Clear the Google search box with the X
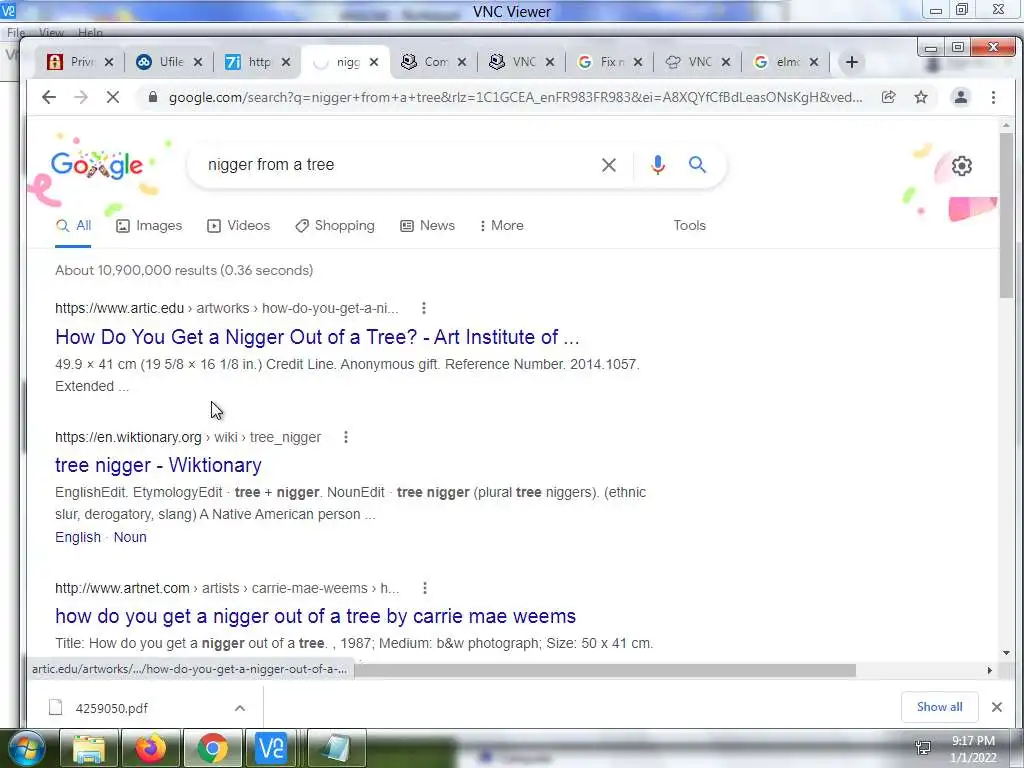Image resolution: width=1024 pixels, height=768 pixels. tap(609, 165)
